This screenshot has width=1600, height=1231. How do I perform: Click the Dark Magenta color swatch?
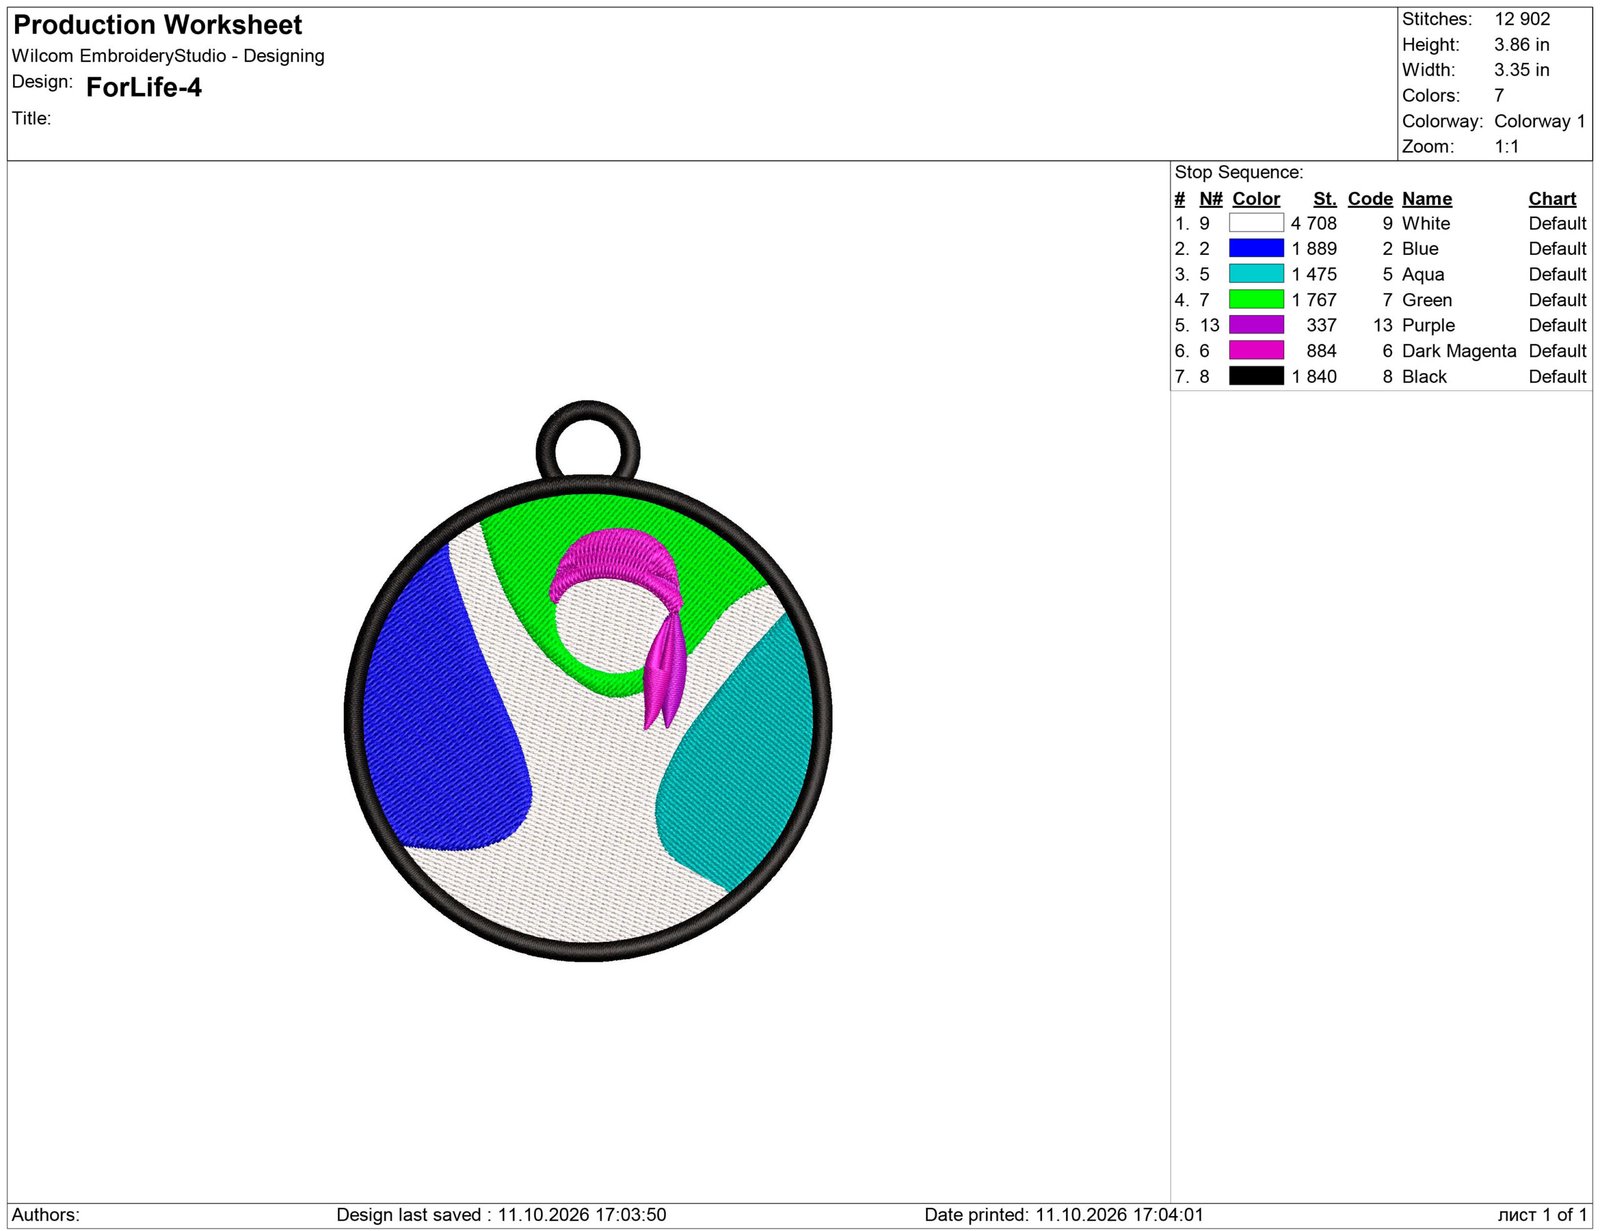point(1256,350)
